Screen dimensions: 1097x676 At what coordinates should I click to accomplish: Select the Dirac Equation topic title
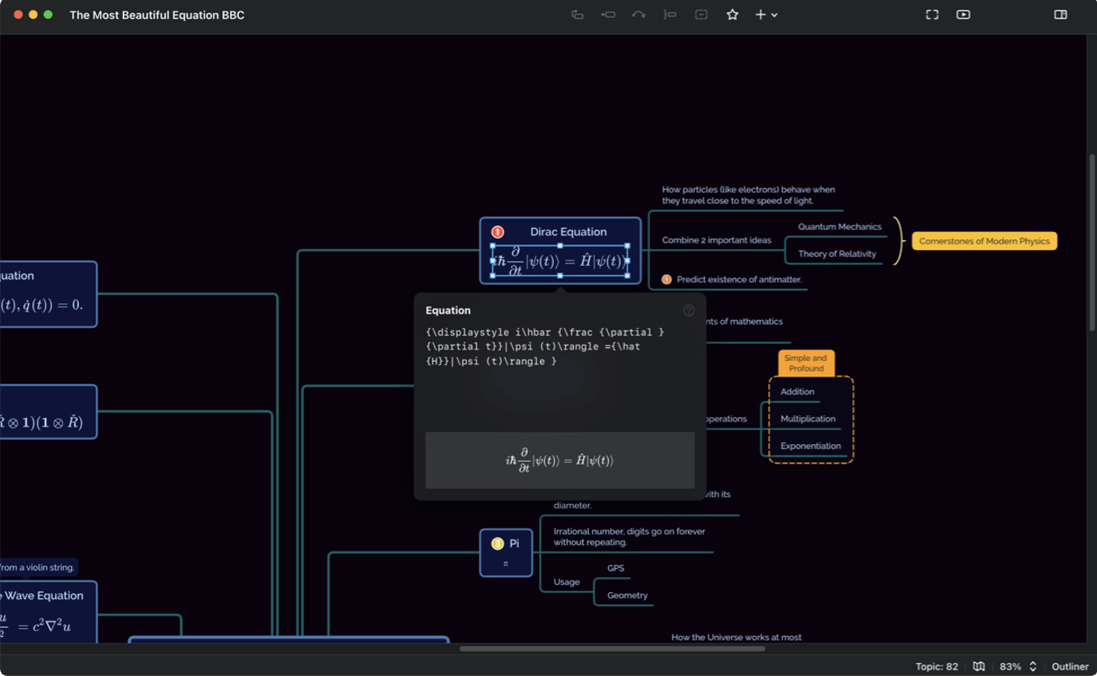568,232
